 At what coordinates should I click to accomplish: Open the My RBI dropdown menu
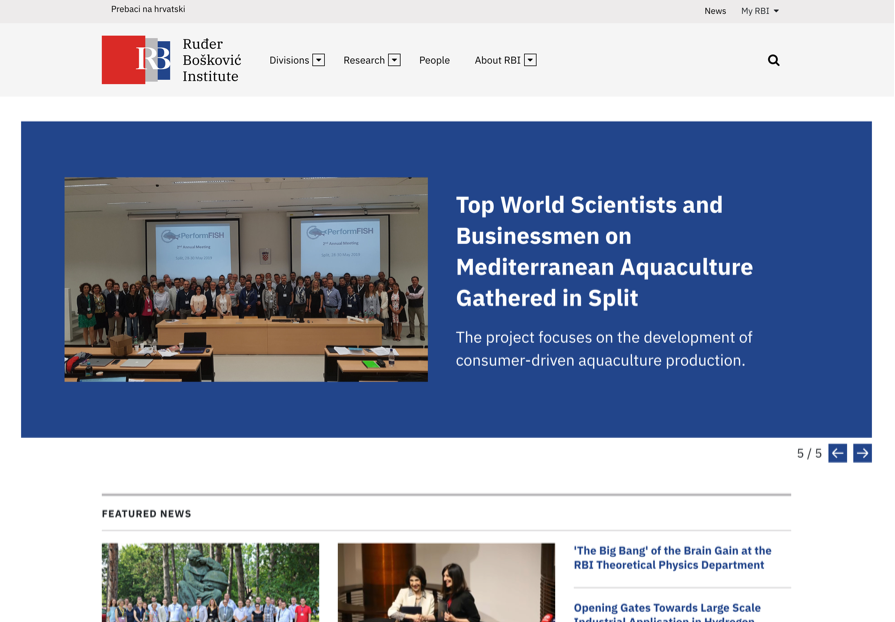(759, 11)
